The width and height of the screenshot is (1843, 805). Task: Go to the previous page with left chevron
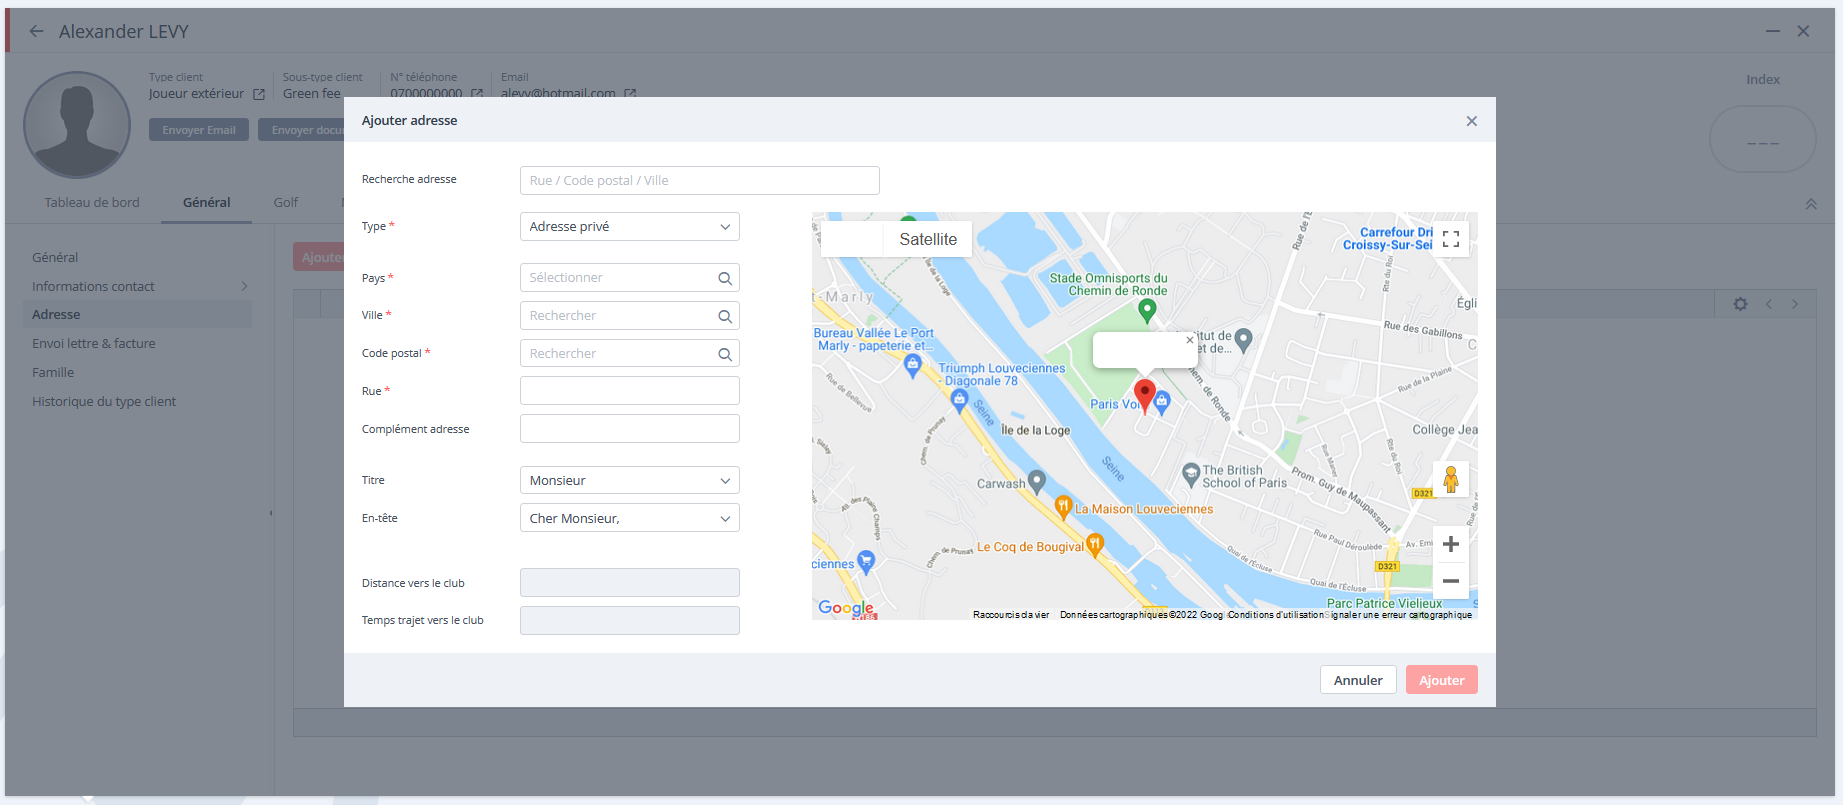point(1768,304)
